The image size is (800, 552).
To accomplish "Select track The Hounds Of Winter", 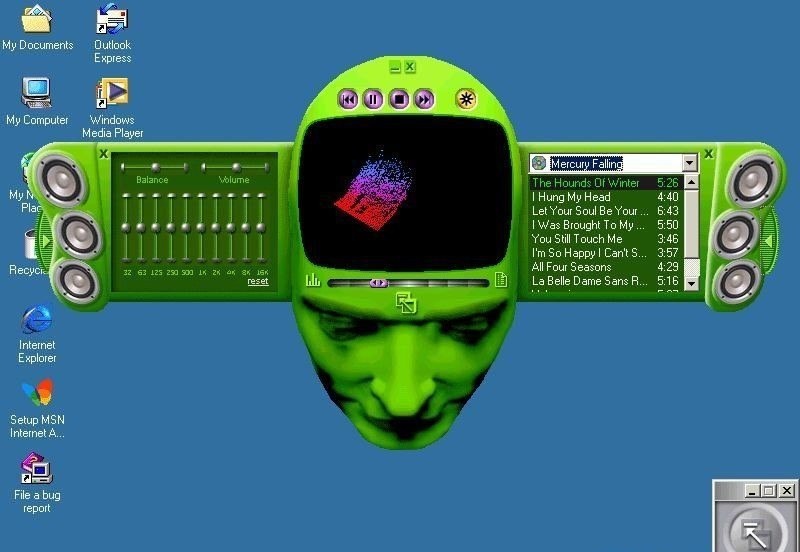I will point(606,183).
